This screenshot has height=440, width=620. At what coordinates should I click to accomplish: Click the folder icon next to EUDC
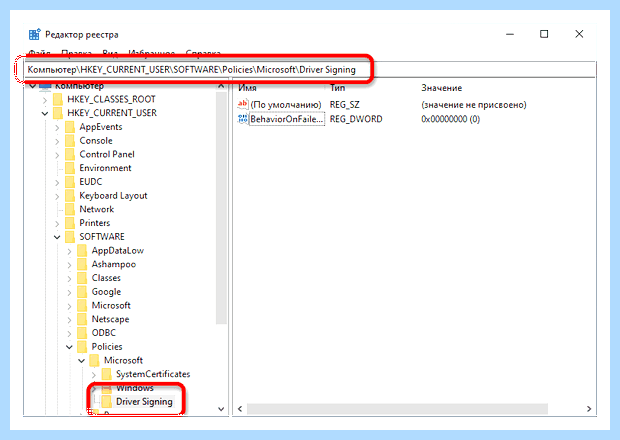click(70, 182)
